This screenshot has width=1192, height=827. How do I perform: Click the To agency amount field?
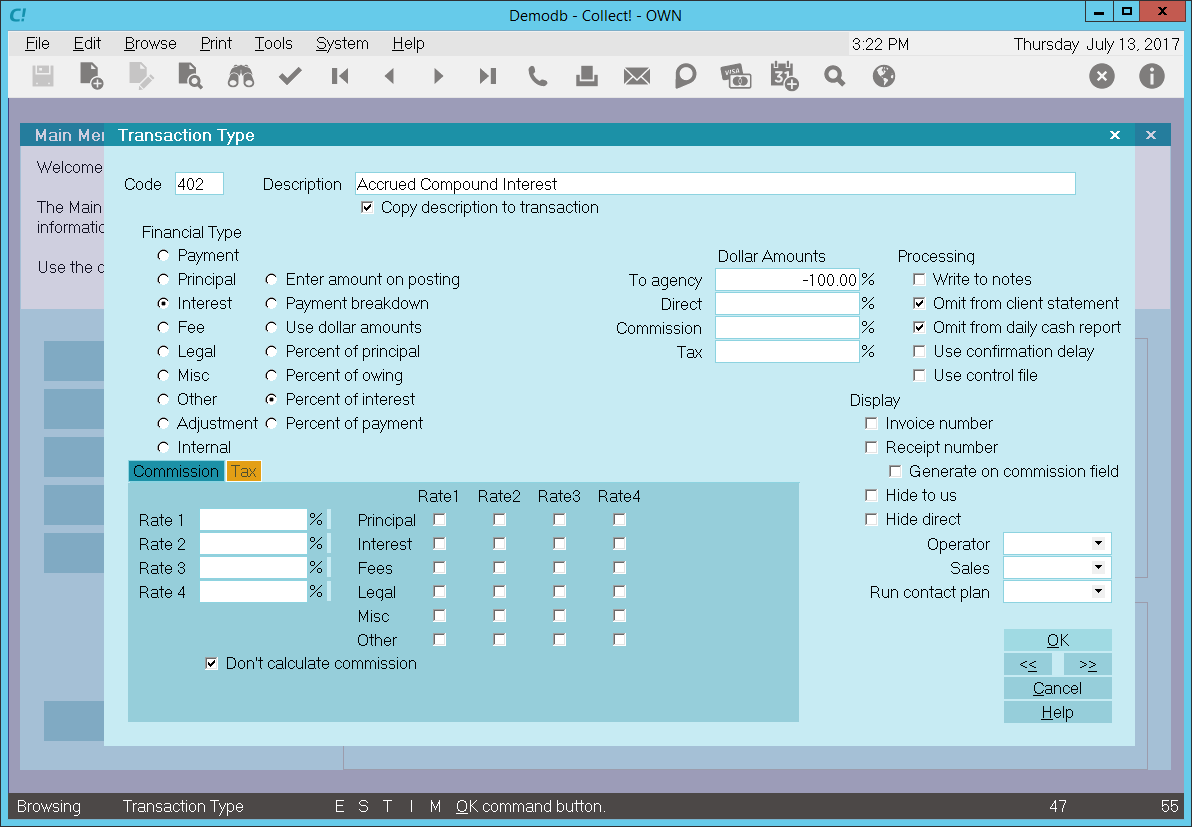[x=787, y=280]
